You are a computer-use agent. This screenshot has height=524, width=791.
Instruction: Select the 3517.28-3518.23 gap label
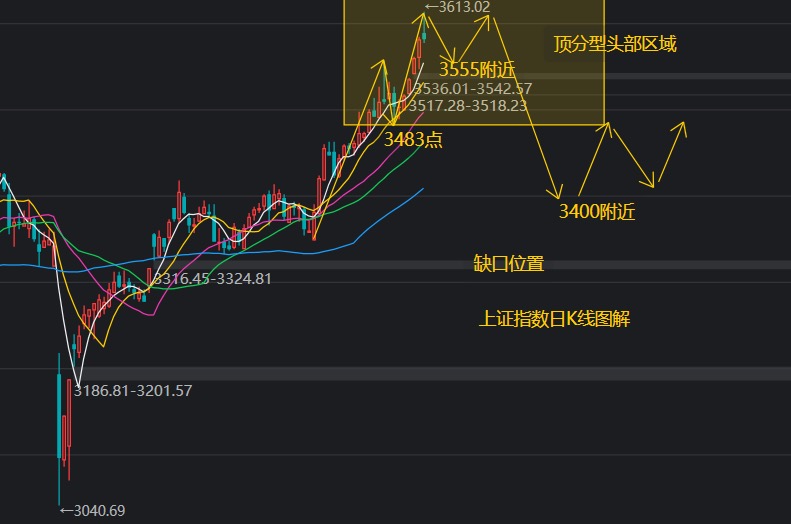coord(468,105)
